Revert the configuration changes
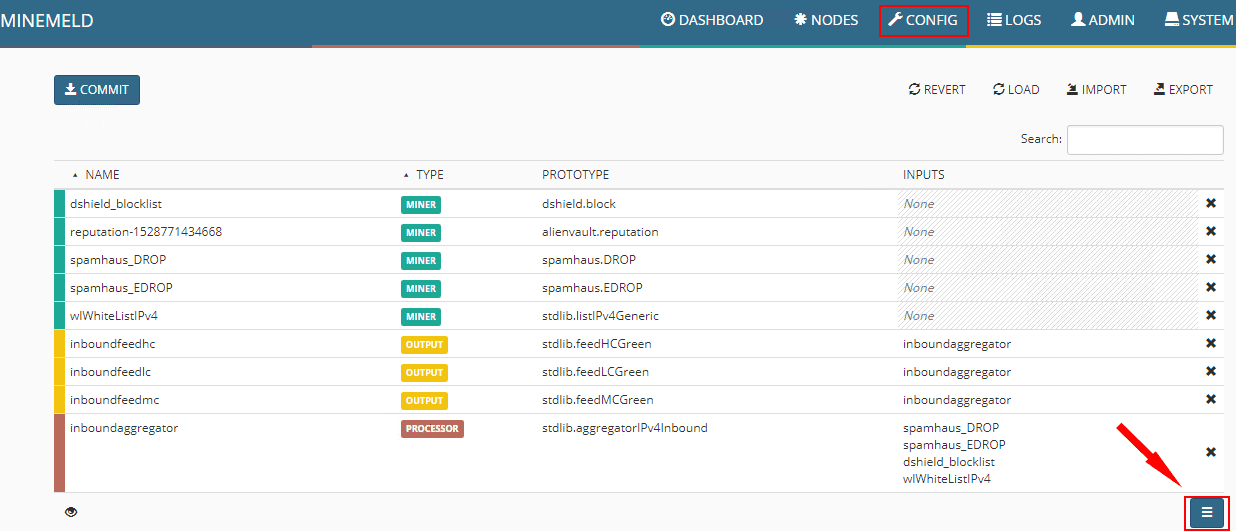 pos(937,90)
